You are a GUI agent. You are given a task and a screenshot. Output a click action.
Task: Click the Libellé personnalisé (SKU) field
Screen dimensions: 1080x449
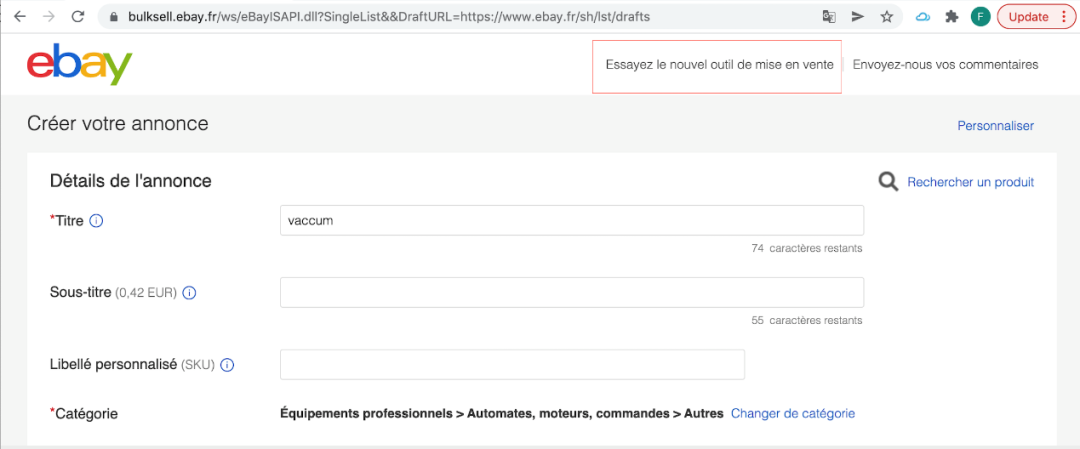click(512, 365)
